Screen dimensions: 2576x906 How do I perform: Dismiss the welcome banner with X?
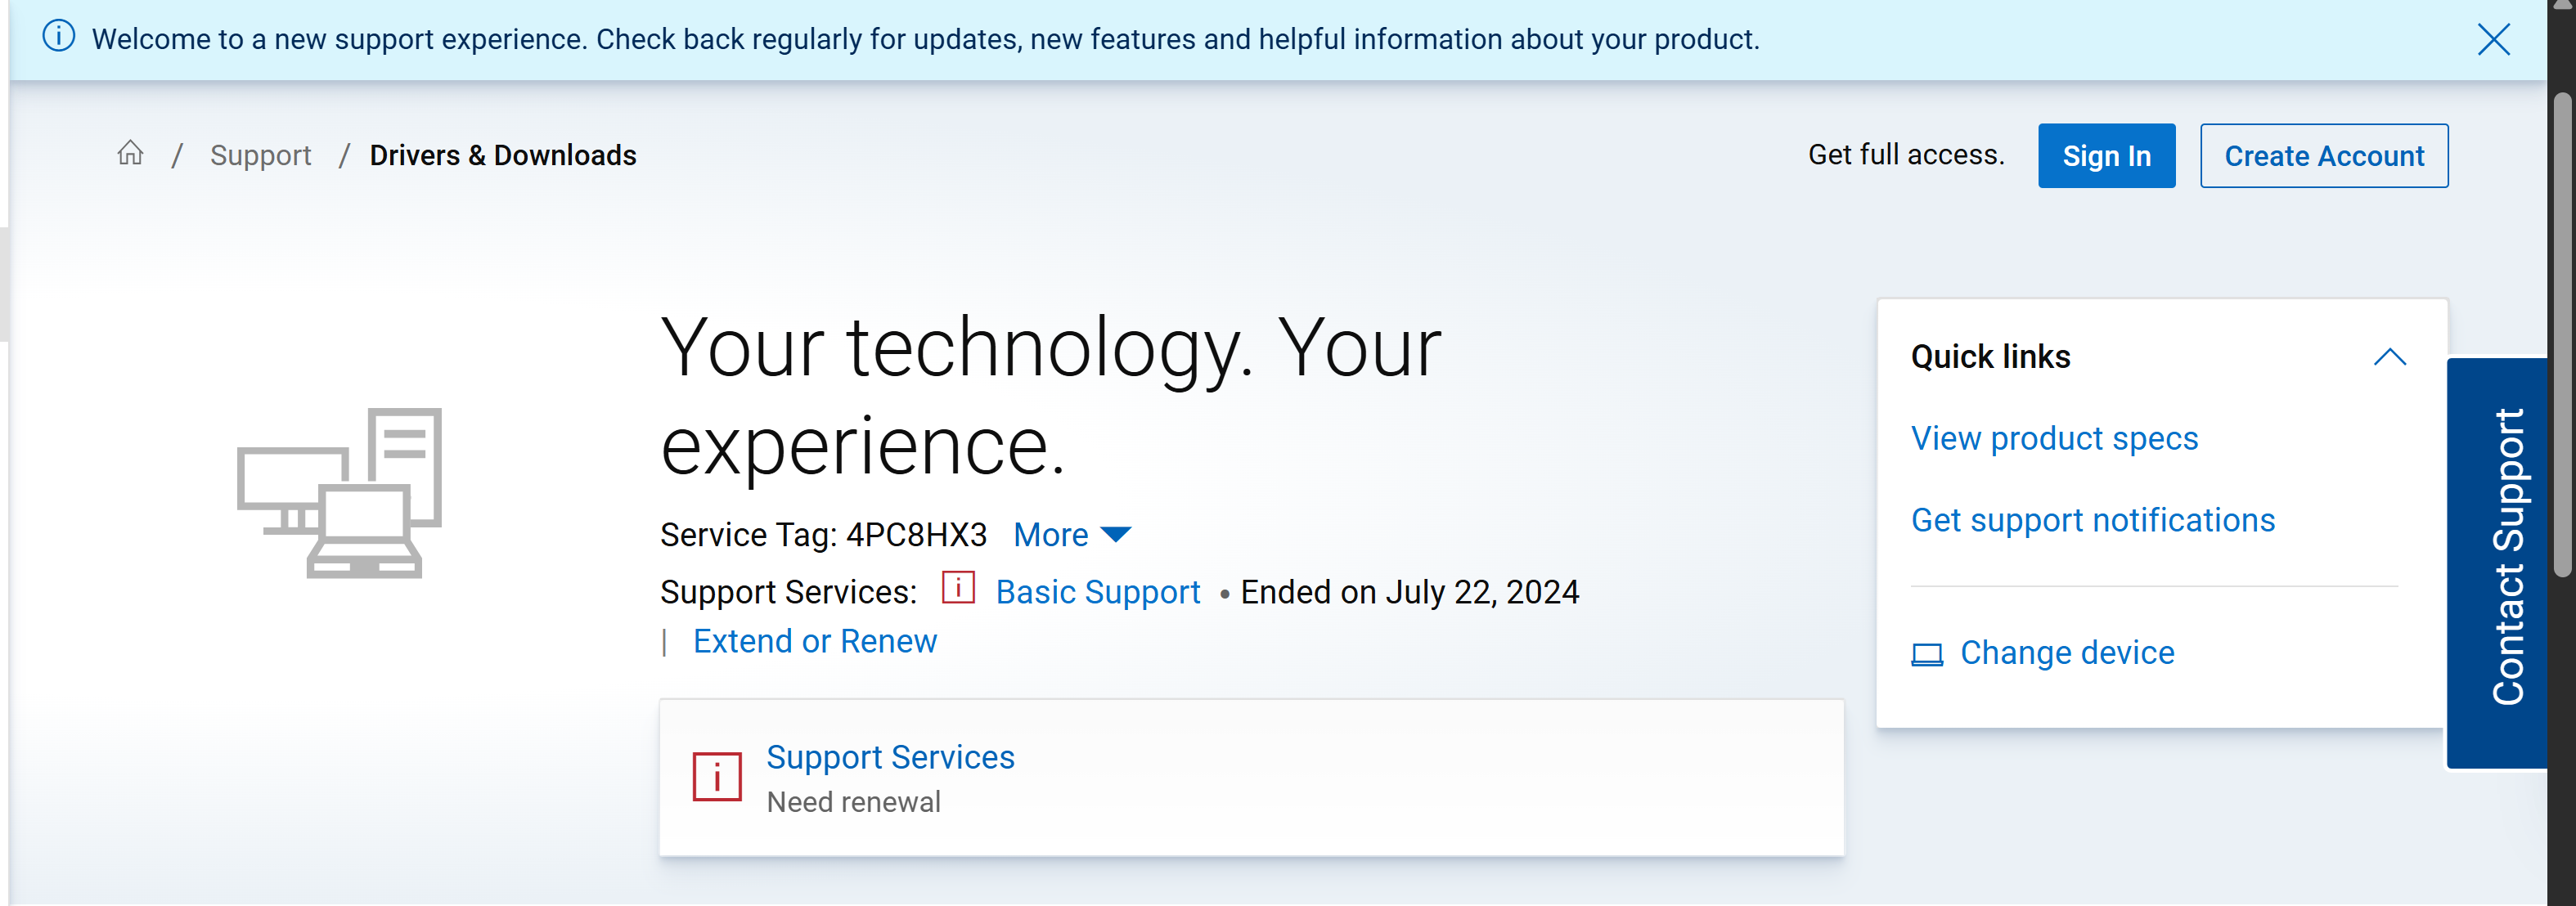tap(2493, 40)
